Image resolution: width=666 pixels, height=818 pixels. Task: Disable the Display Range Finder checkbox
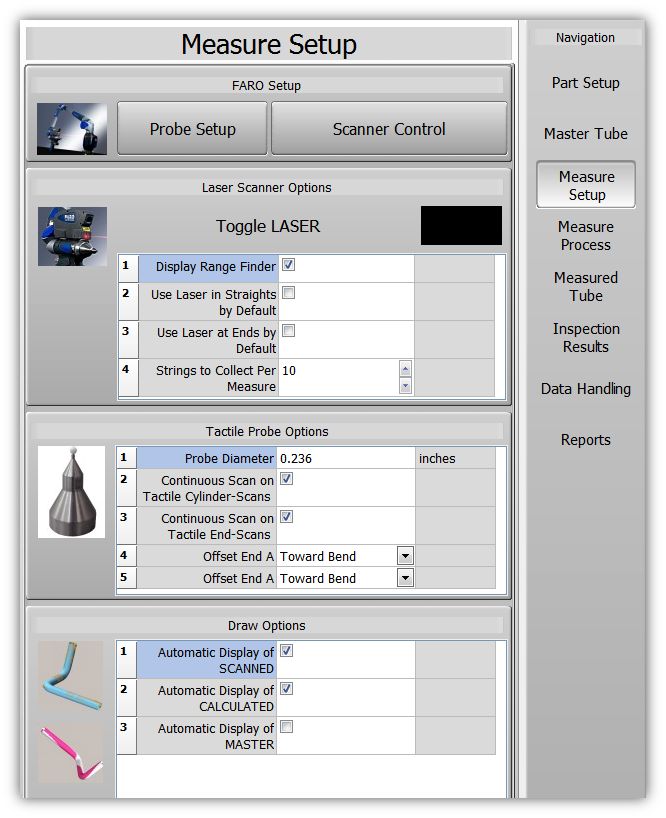pyautogui.click(x=288, y=265)
